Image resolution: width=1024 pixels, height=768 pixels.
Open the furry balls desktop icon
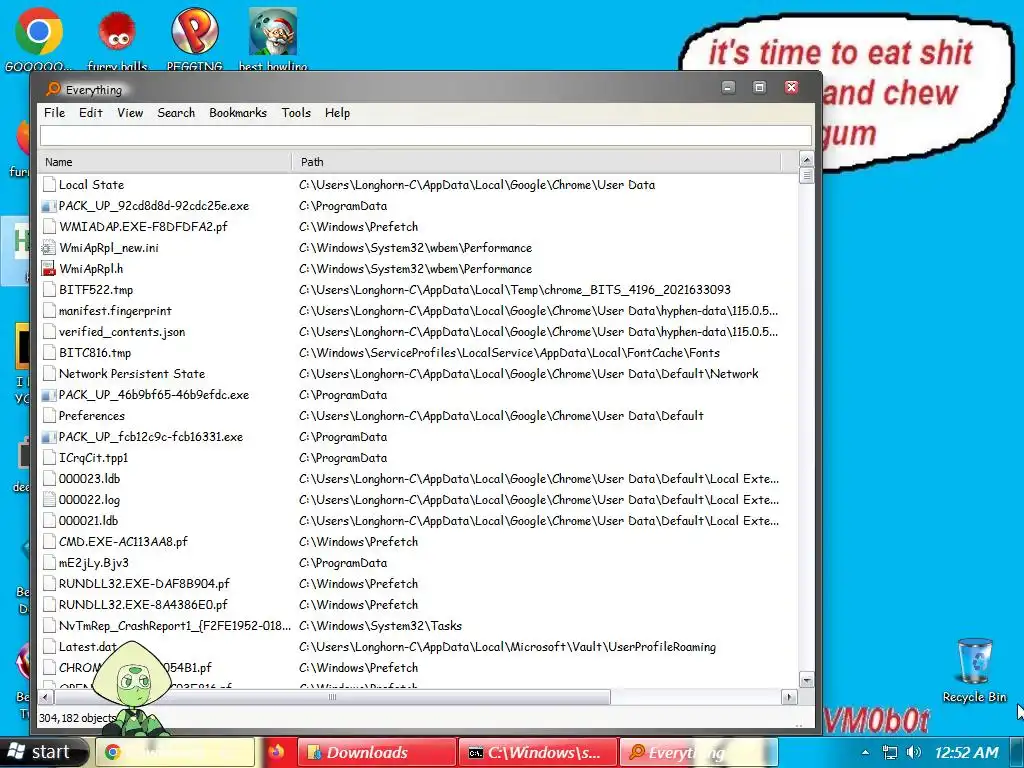(x=117, y=31)
